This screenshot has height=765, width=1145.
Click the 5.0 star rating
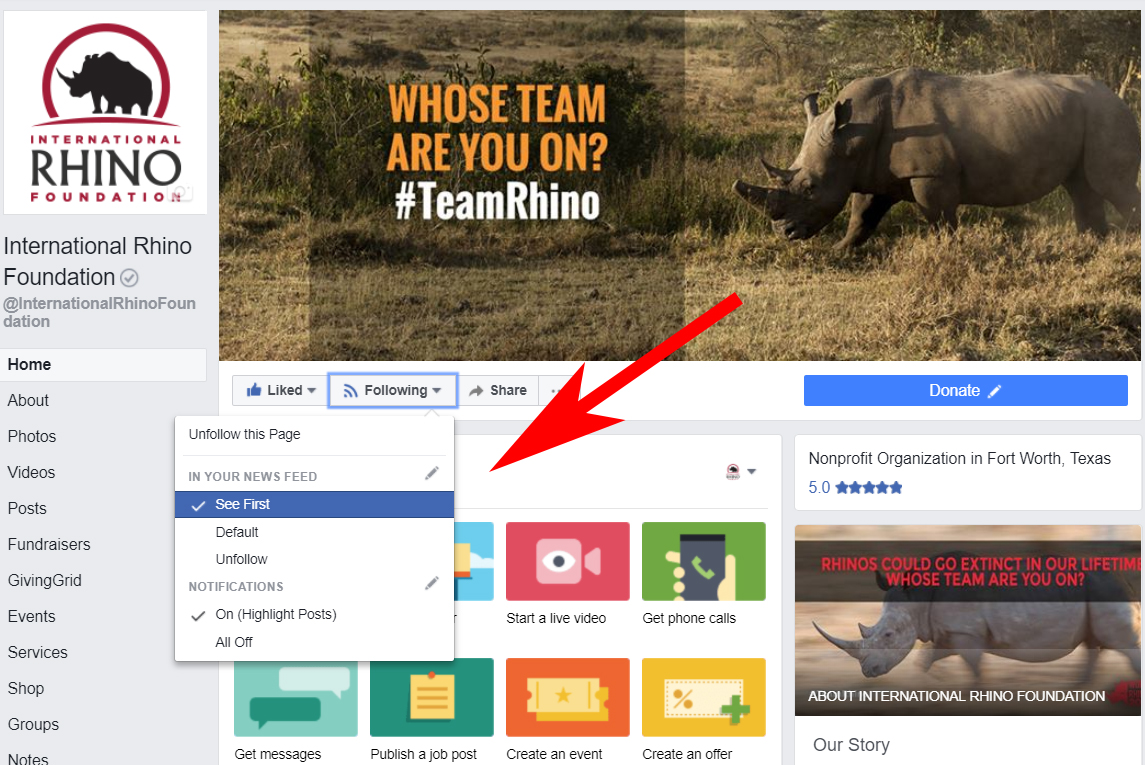855,488
